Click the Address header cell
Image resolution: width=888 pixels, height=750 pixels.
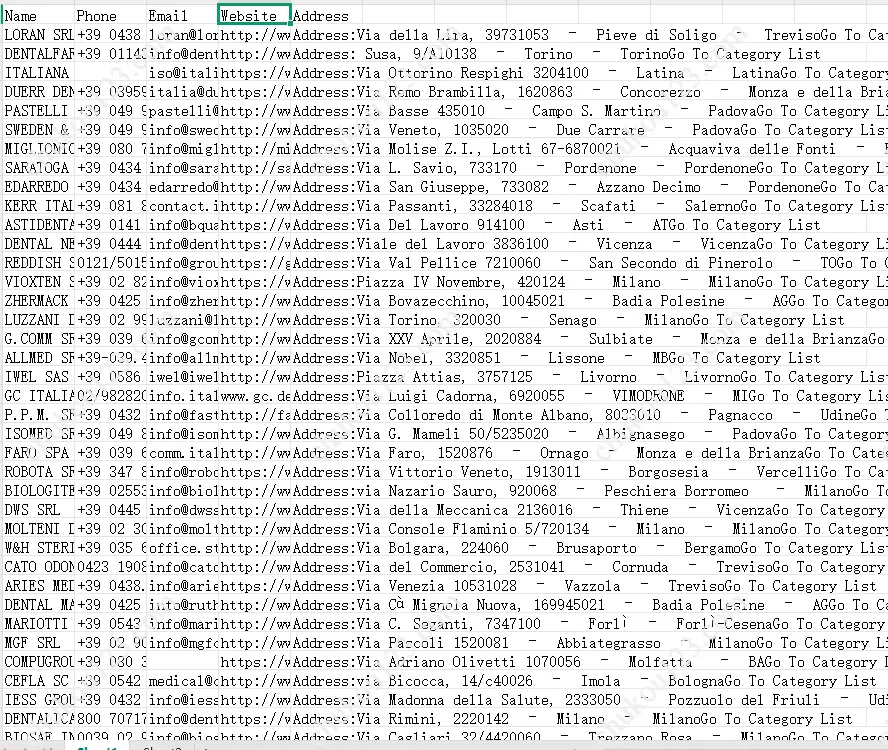[x=321, y=16]
